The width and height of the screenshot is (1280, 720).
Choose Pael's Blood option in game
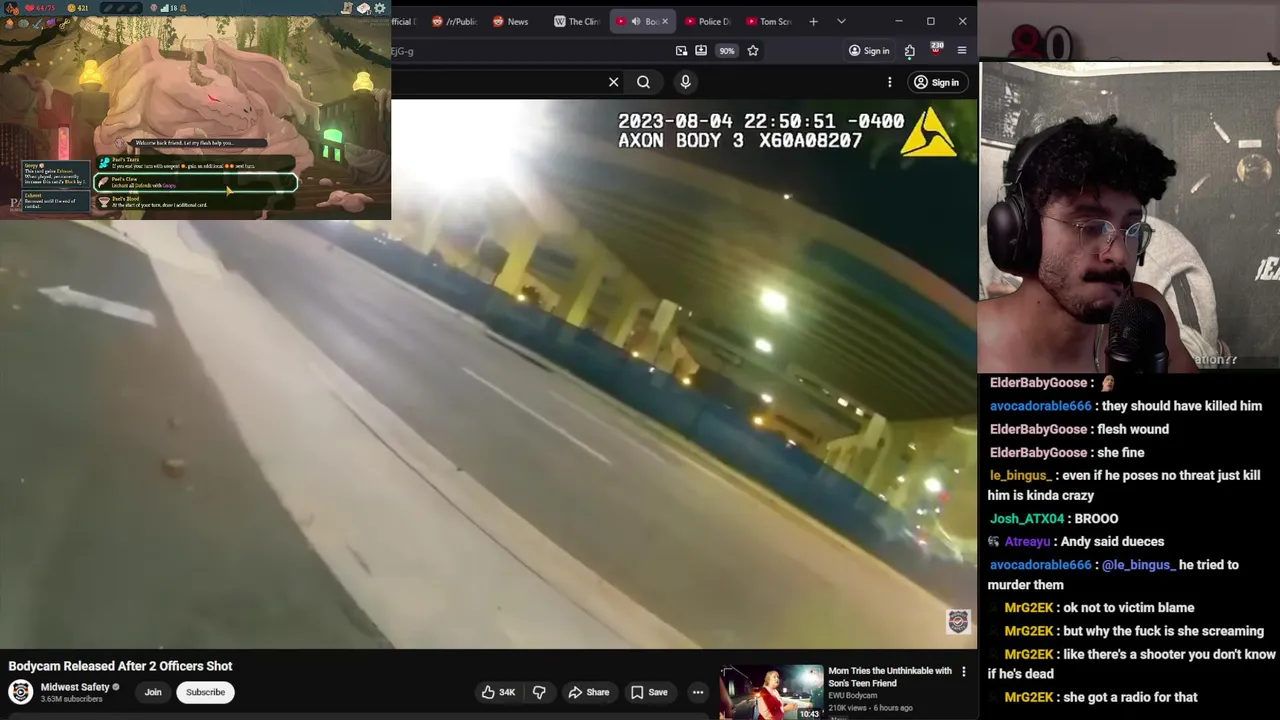196,202
